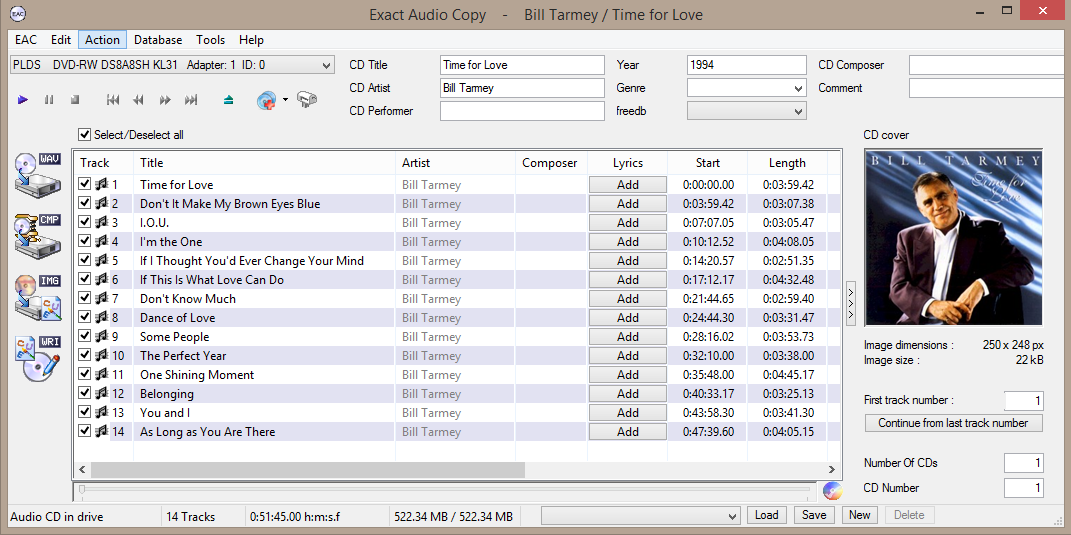This screenshot has height=535, width=1071.
Task: Uncheck track 3 I.O.U. checkbox
Action: tap(85, 223)
